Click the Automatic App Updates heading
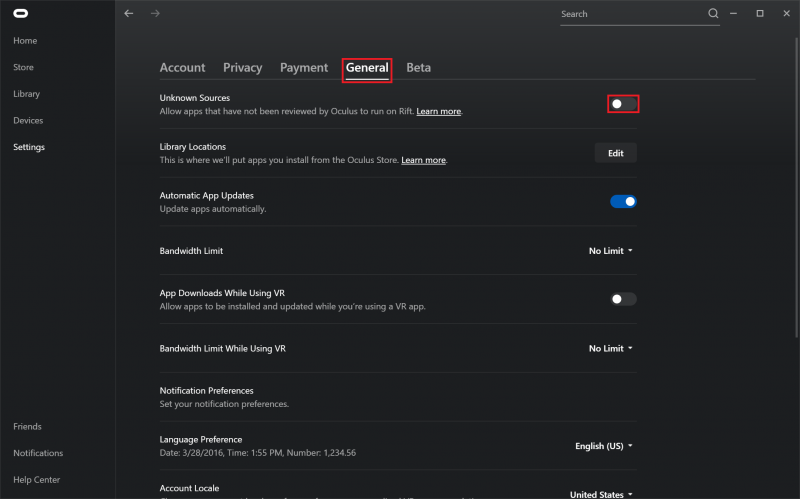The image size is (800, 499). [x=206, y=195]
